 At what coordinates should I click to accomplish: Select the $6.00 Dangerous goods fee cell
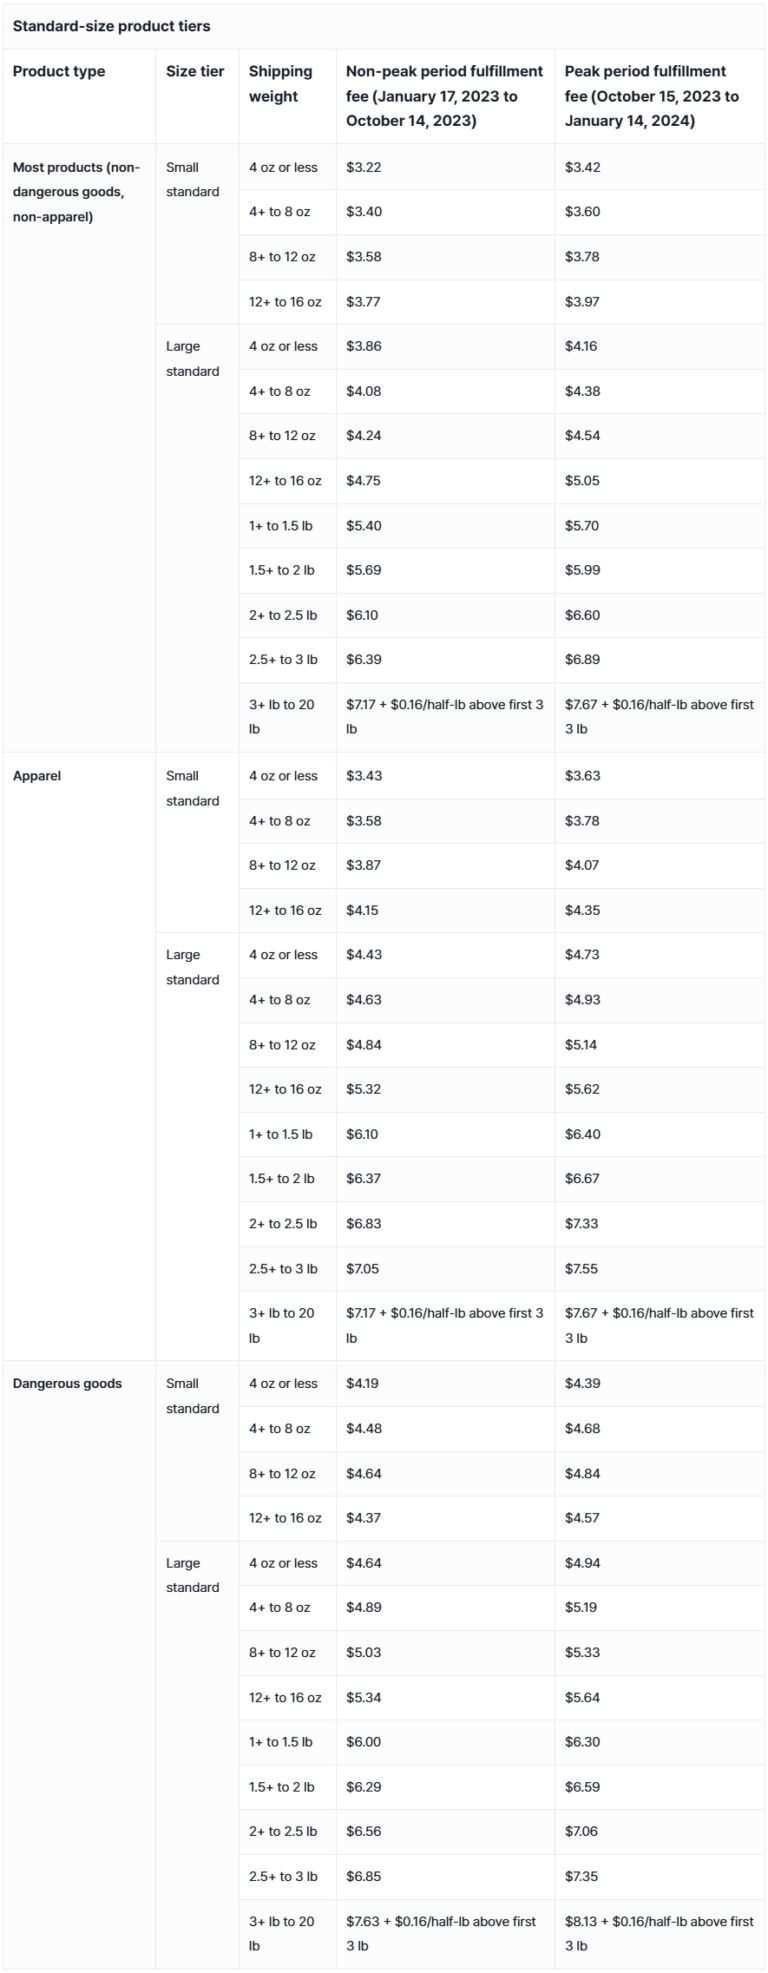point(364,1742)
